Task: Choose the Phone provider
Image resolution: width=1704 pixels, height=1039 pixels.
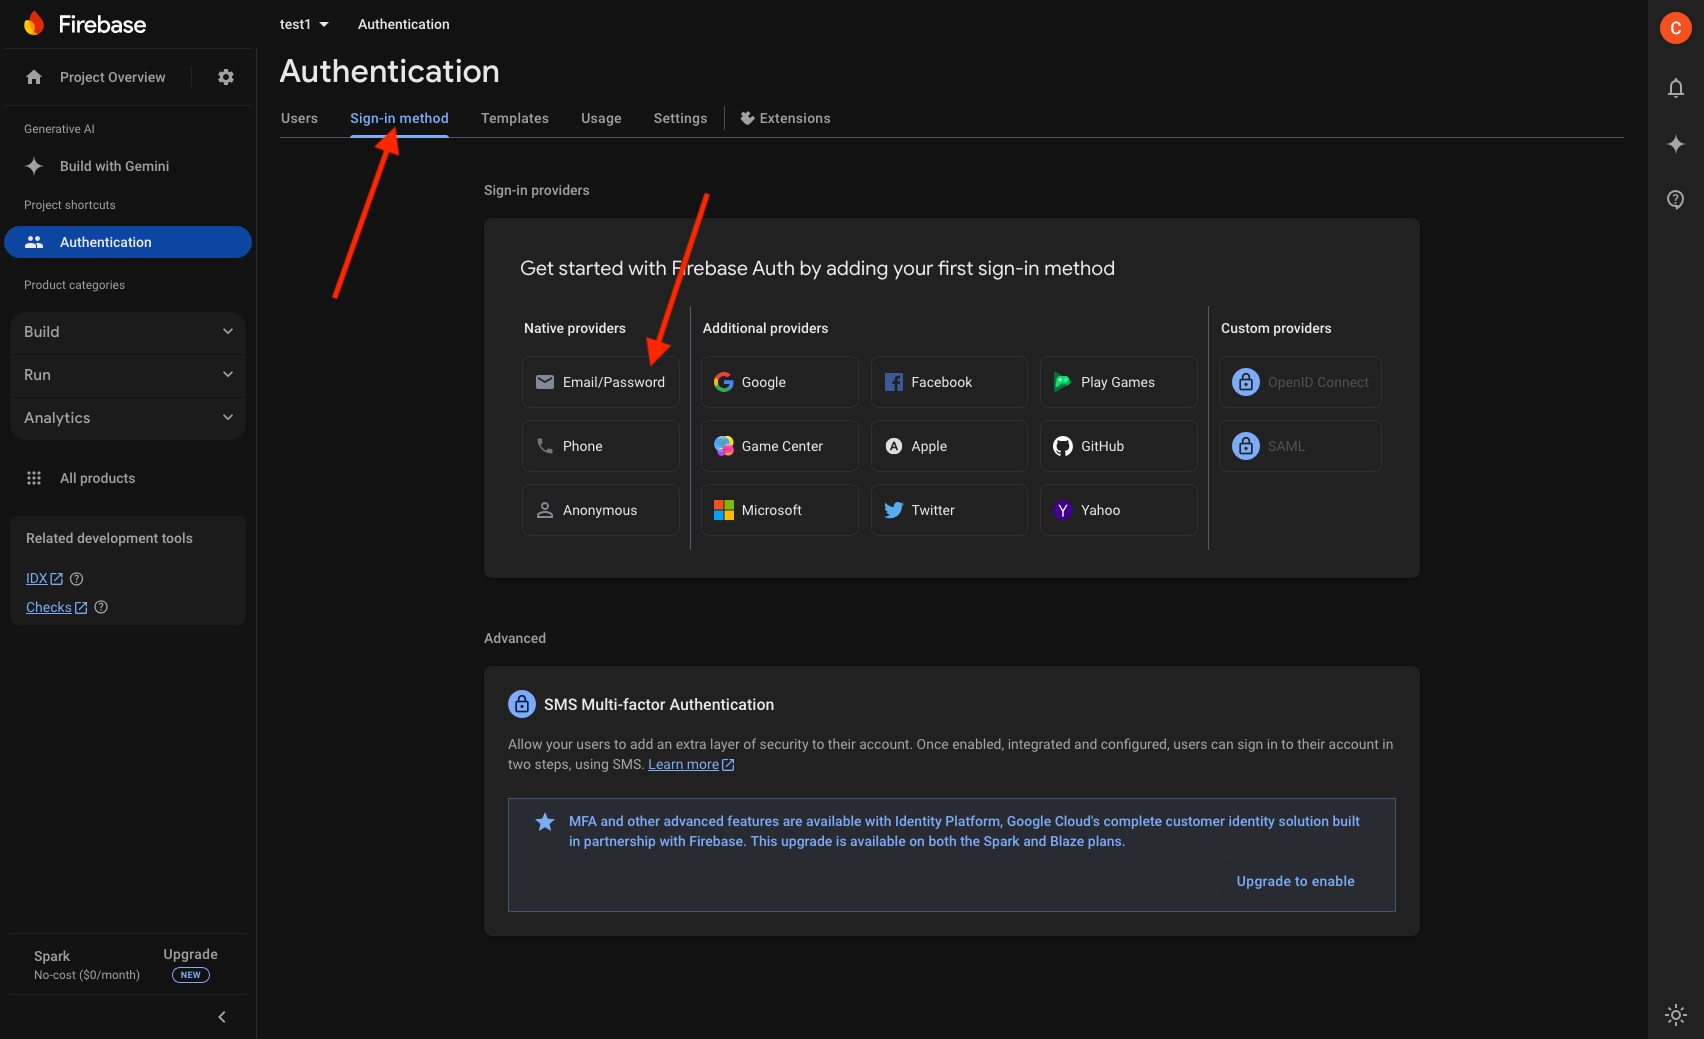Action: [x=601, y=446]
